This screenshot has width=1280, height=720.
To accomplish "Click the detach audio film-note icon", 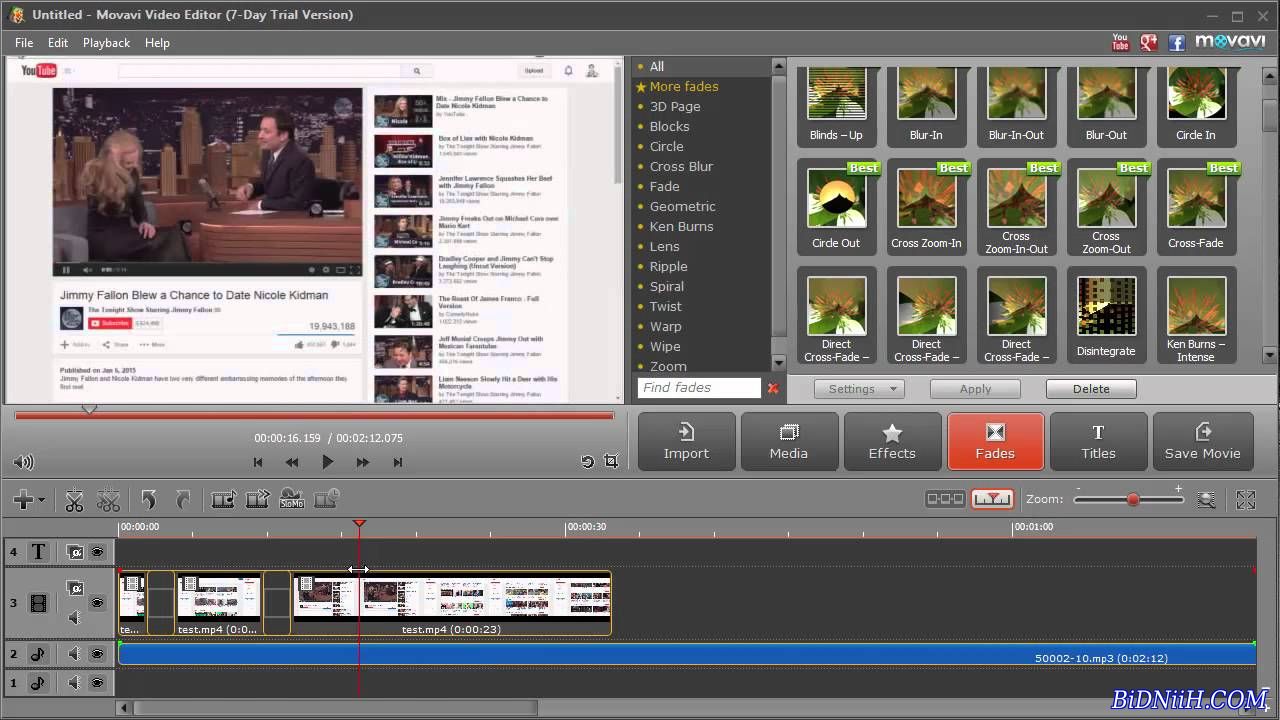I will [x=223, y=499].
